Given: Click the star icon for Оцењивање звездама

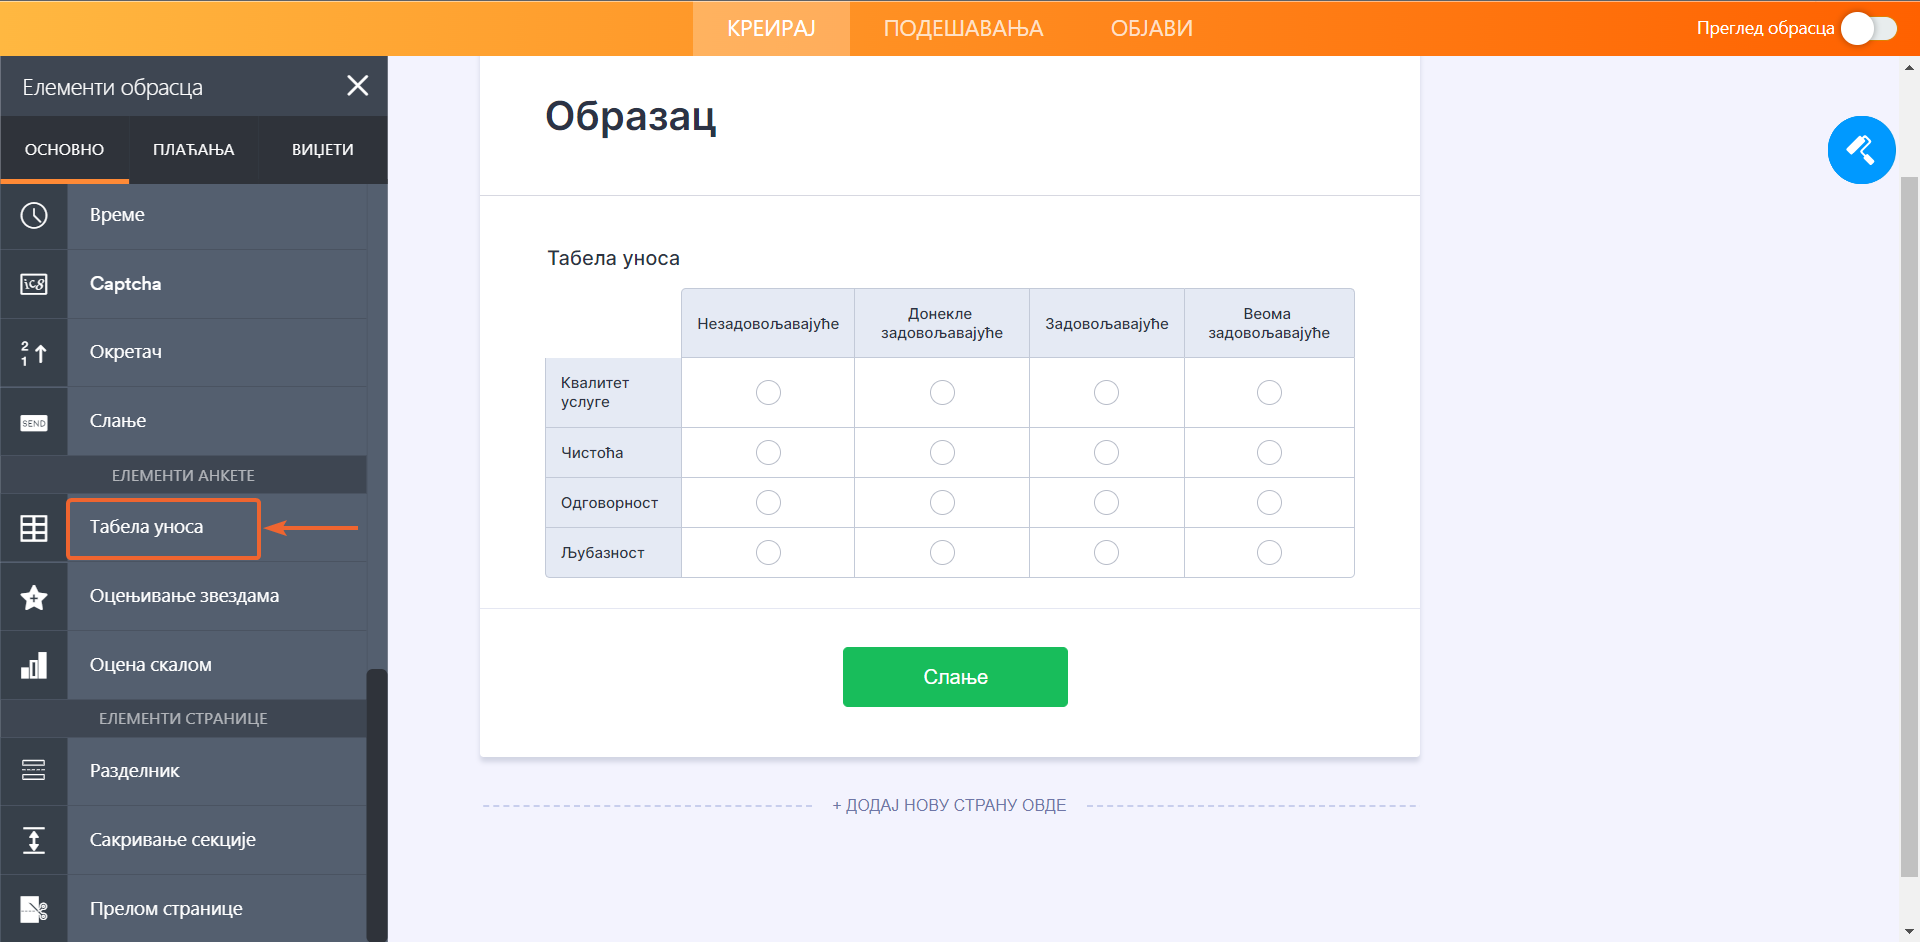Looking at the screenshot, I should pos(34,597).
